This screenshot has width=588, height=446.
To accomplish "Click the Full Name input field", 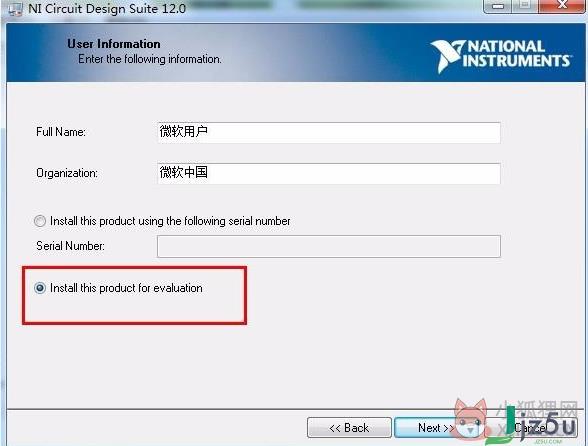I will (328, 132).
